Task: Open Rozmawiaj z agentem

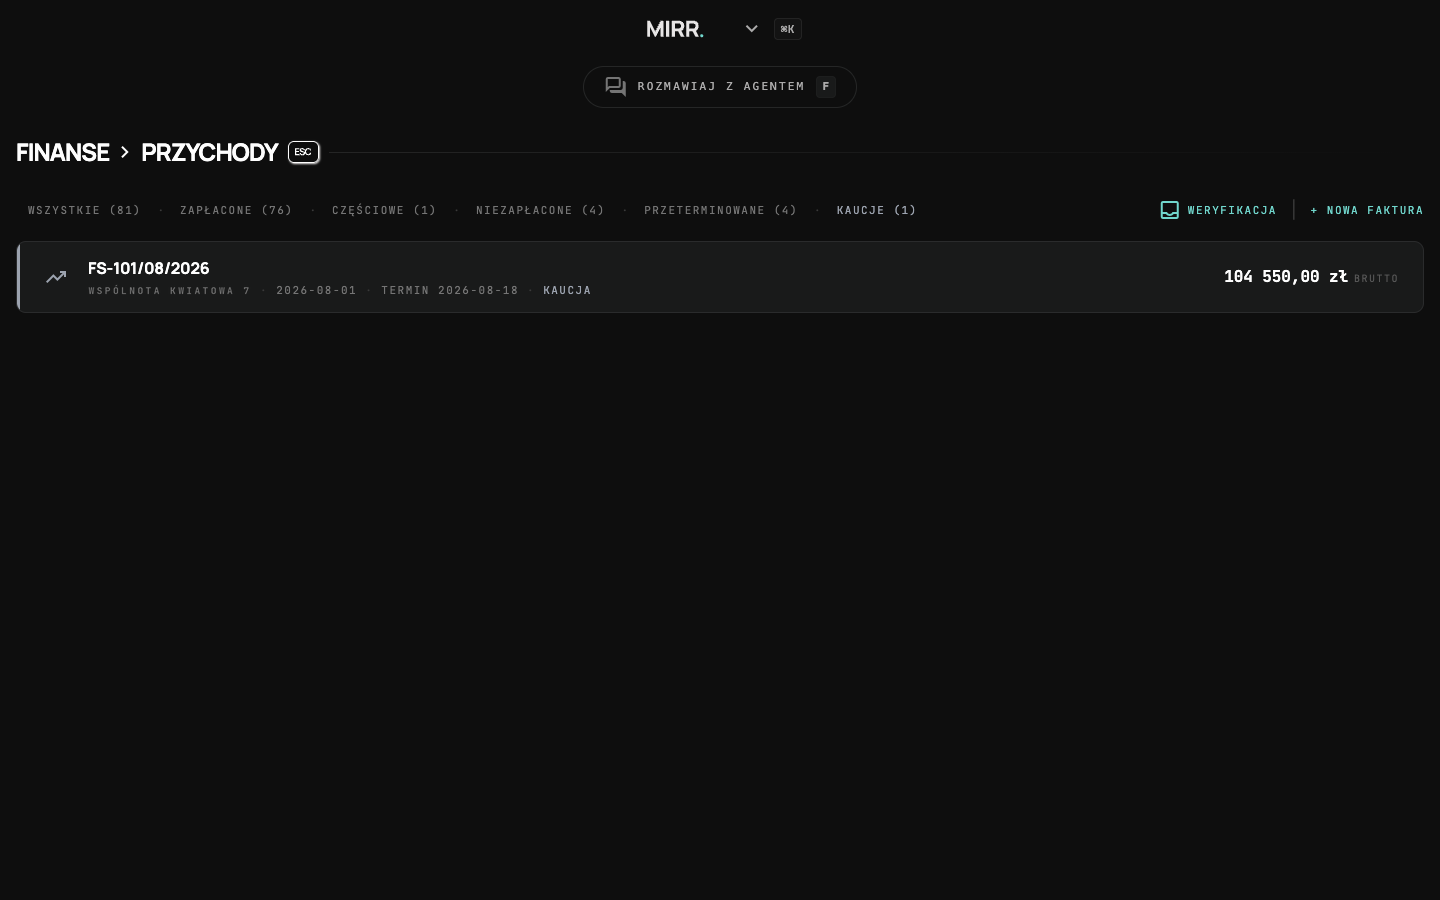Action: (720, 87)
